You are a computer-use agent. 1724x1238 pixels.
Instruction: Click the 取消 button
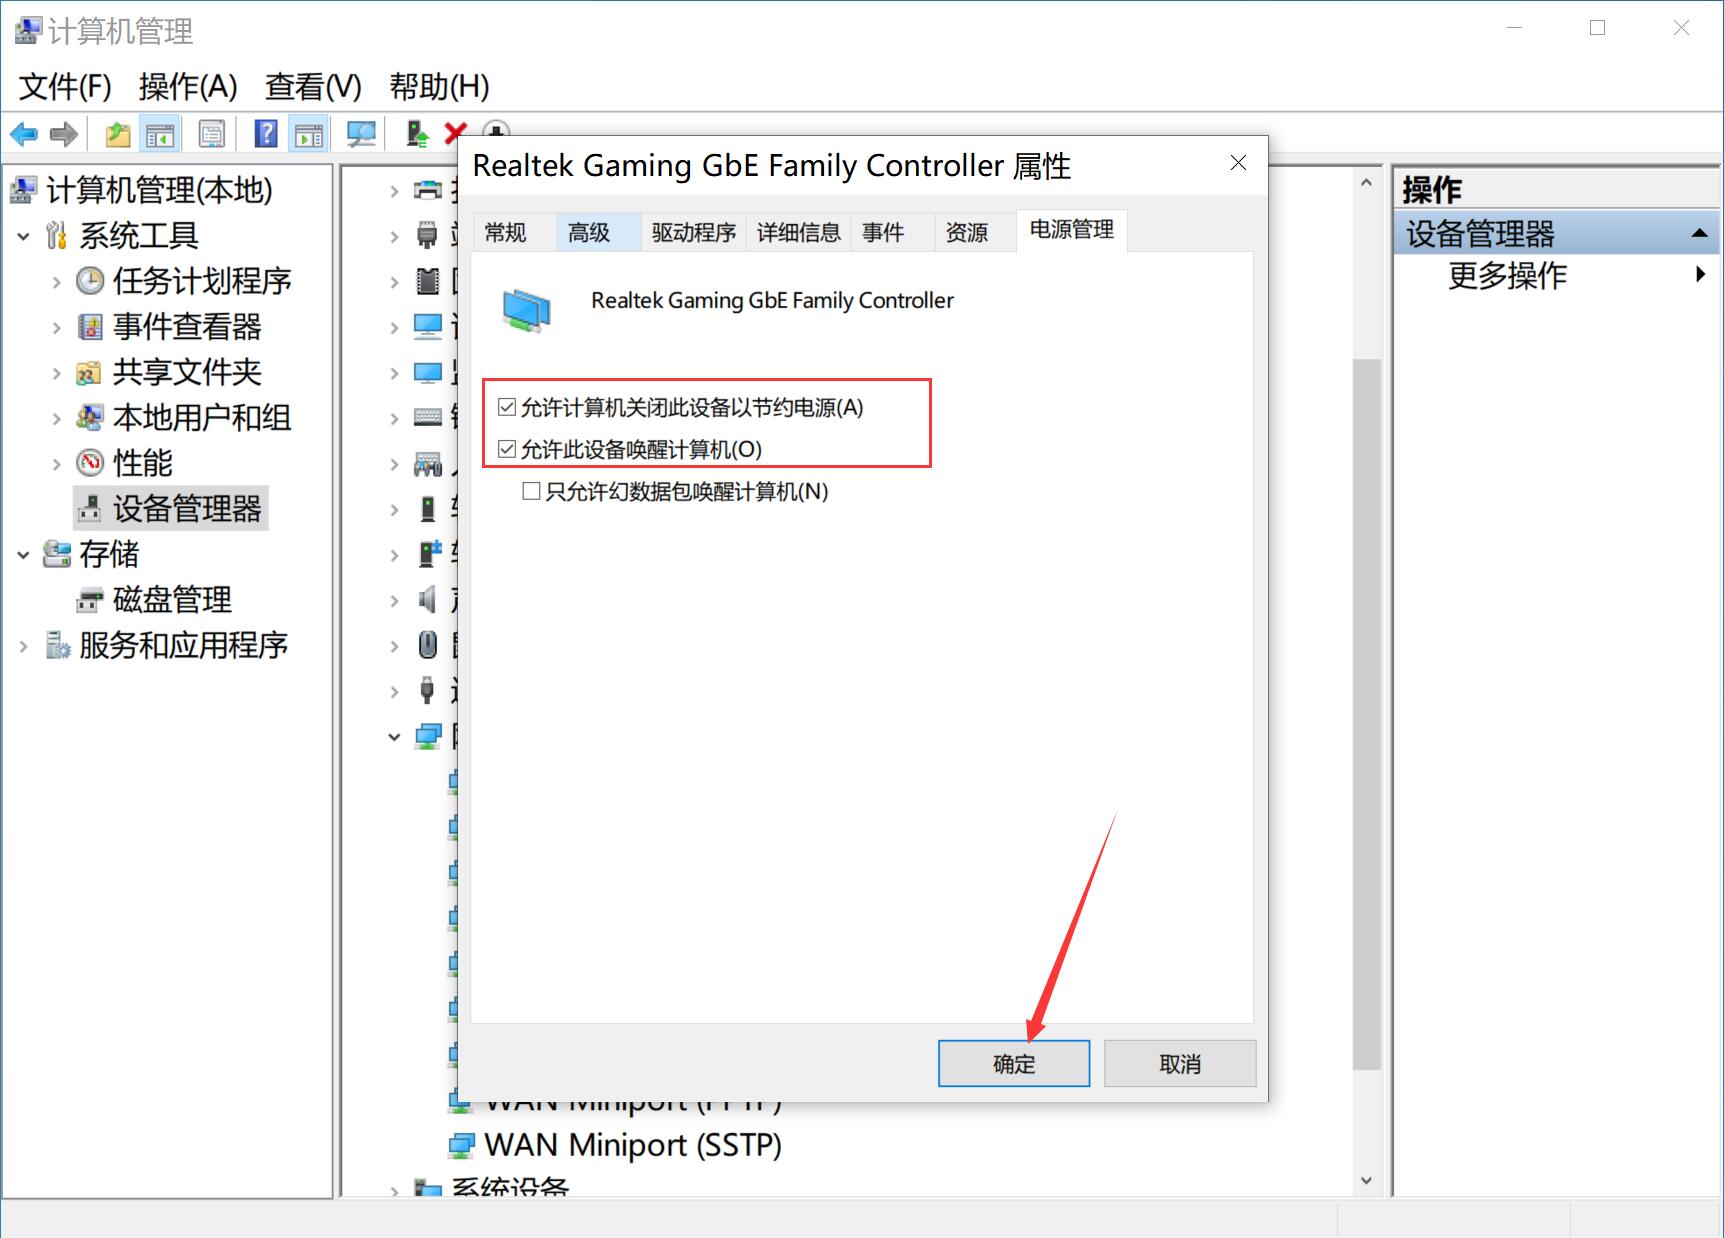(x=1180, y=1063)
